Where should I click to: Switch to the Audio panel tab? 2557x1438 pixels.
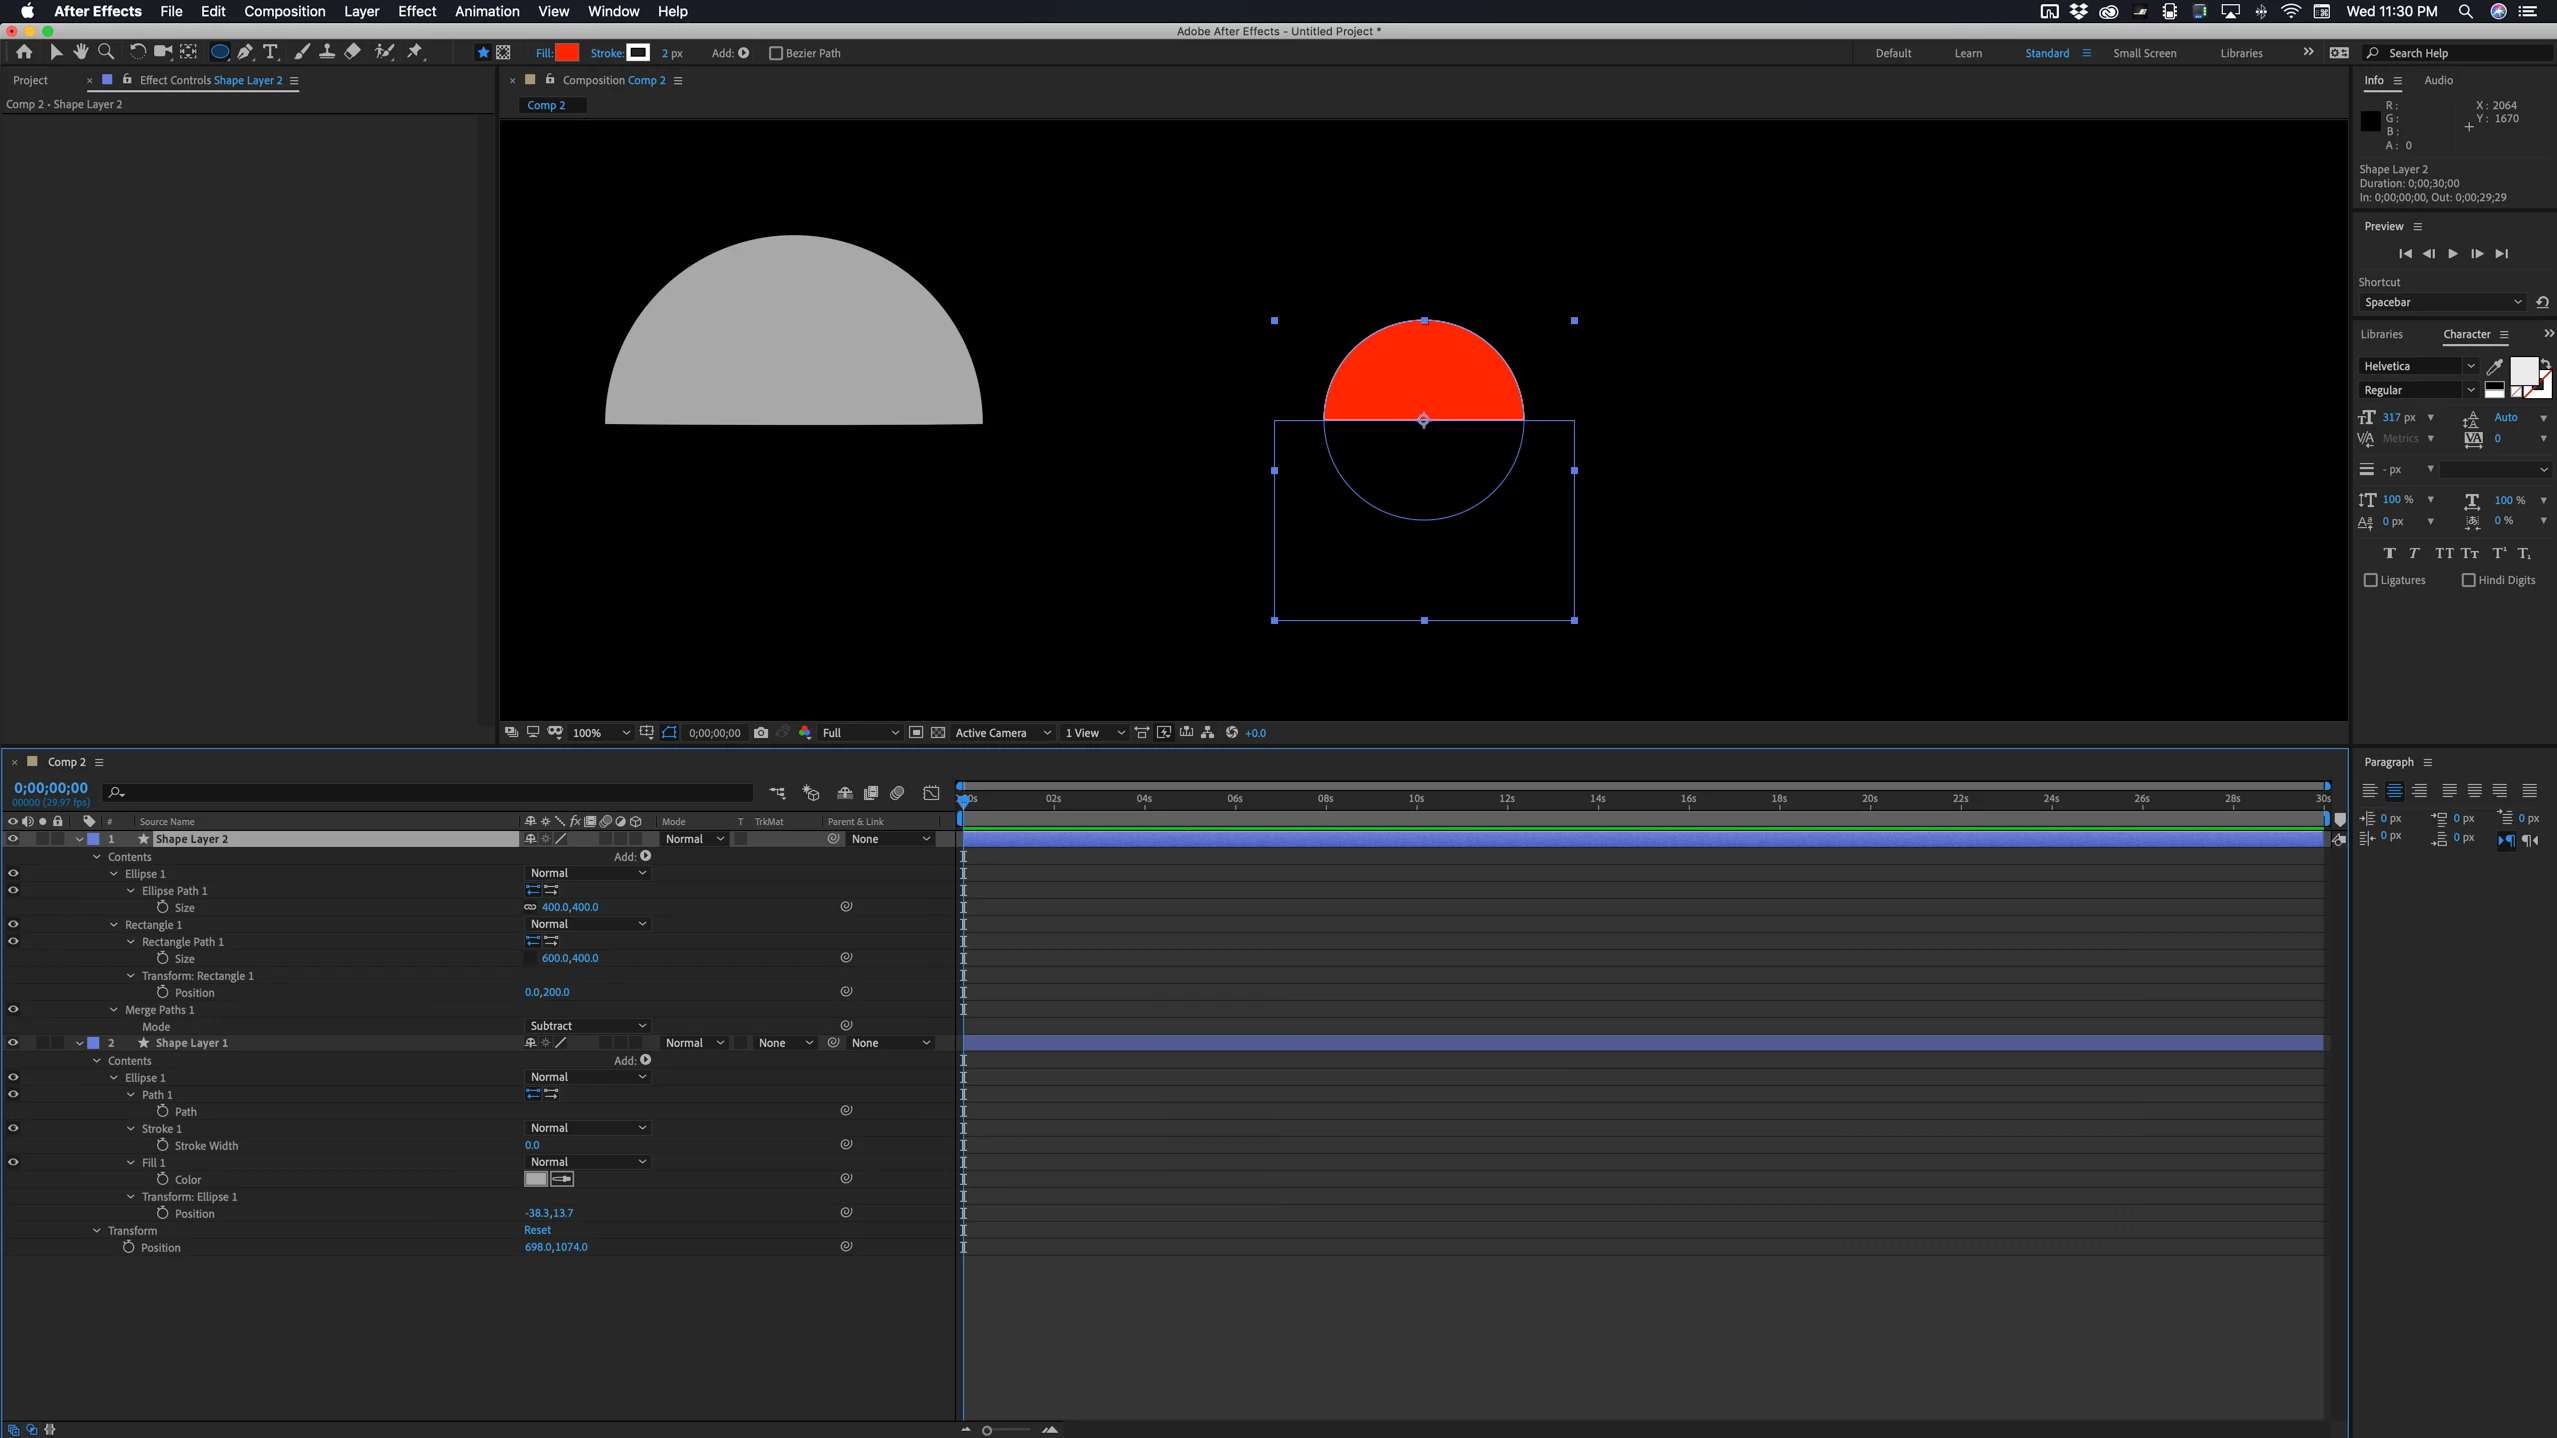2437,80
